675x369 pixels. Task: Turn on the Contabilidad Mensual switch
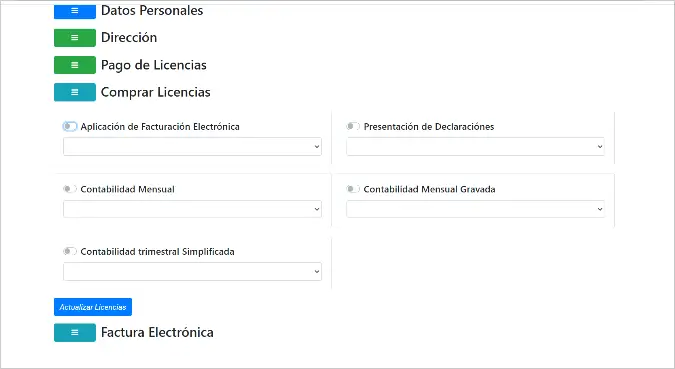(70, 189)
